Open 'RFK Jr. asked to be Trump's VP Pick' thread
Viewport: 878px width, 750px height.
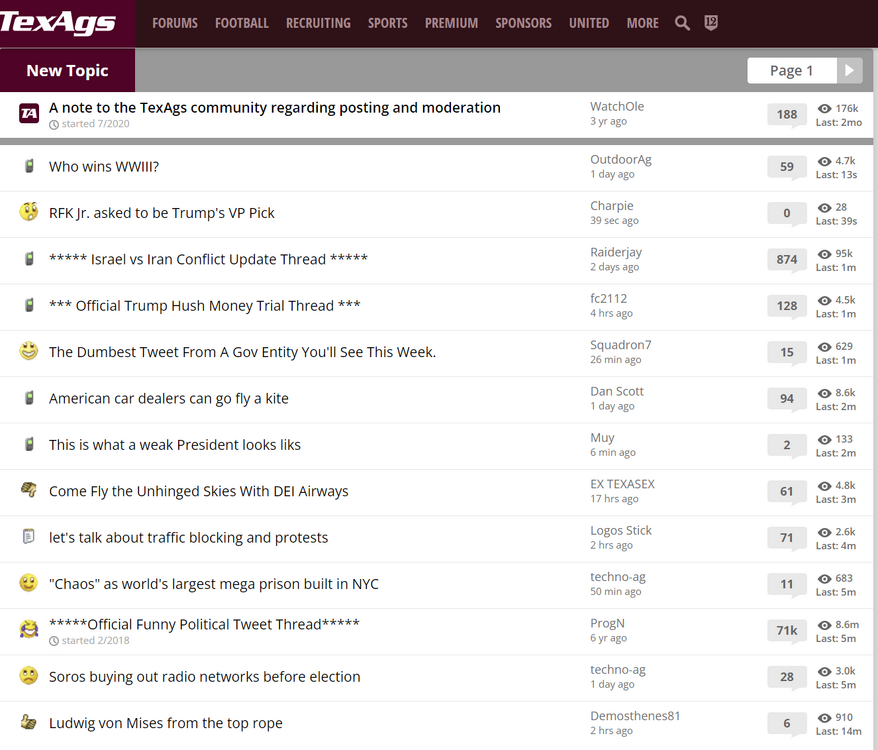(x=162, y=213)
